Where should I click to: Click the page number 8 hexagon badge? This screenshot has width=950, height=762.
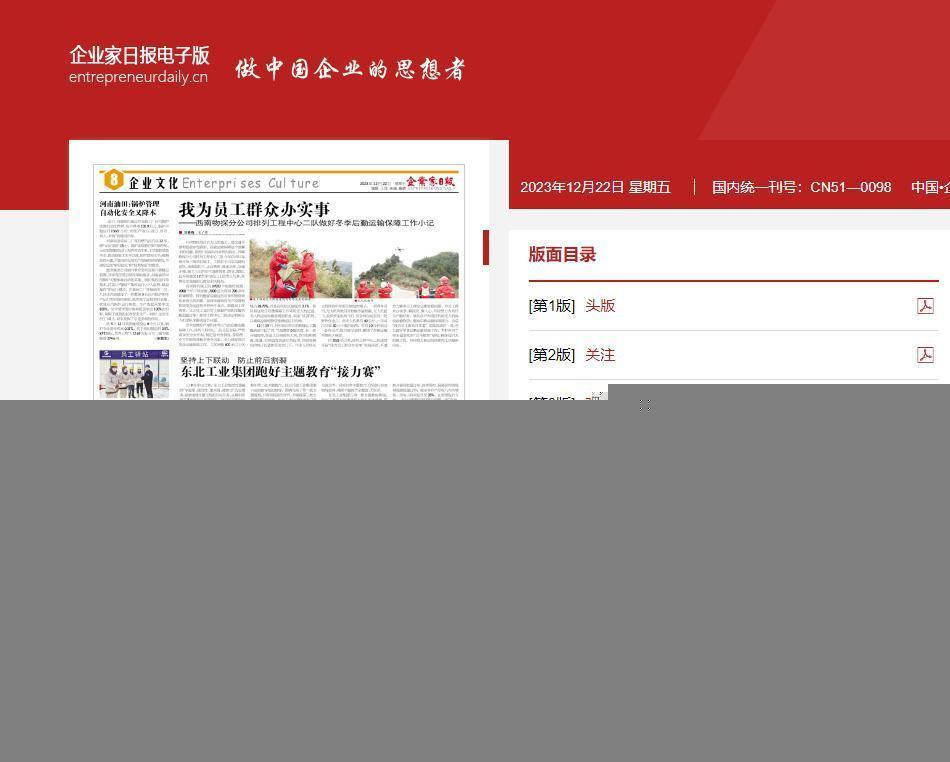click(x=114, y=181)
